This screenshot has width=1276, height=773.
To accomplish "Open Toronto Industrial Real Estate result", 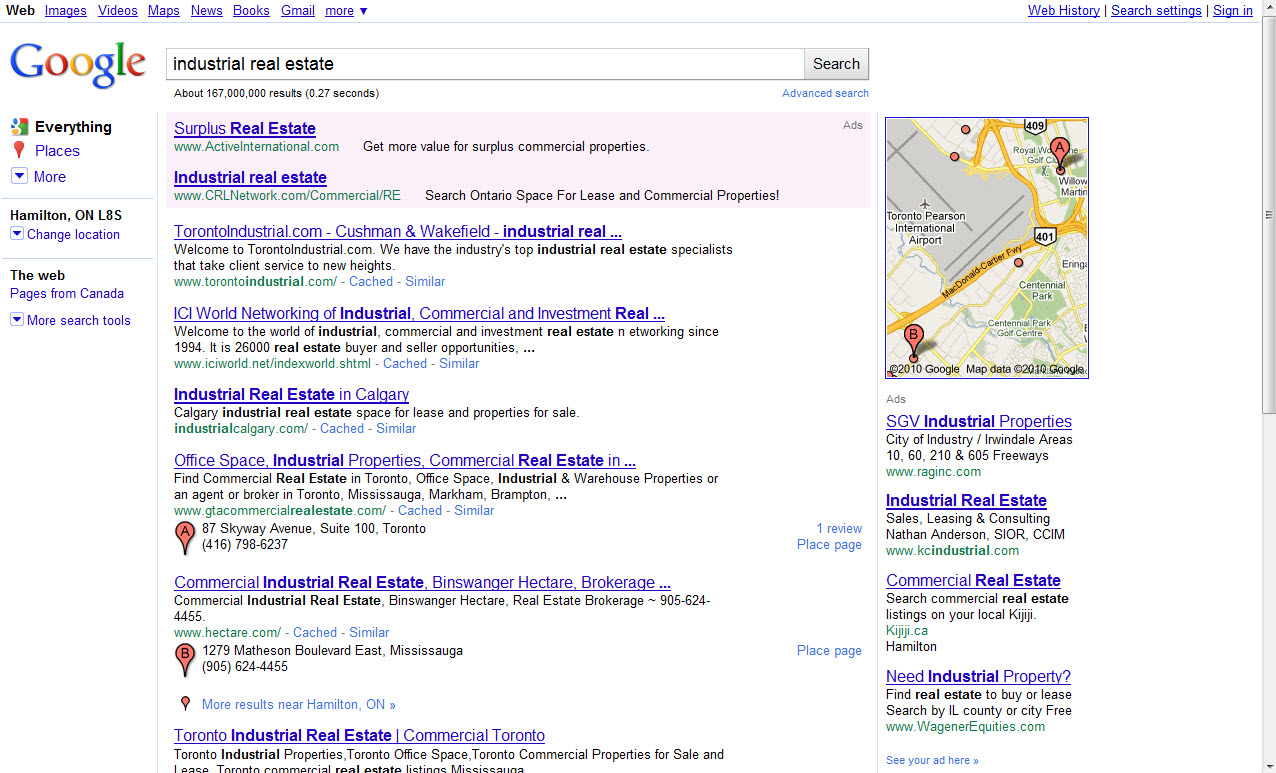I will pos(359,735).
